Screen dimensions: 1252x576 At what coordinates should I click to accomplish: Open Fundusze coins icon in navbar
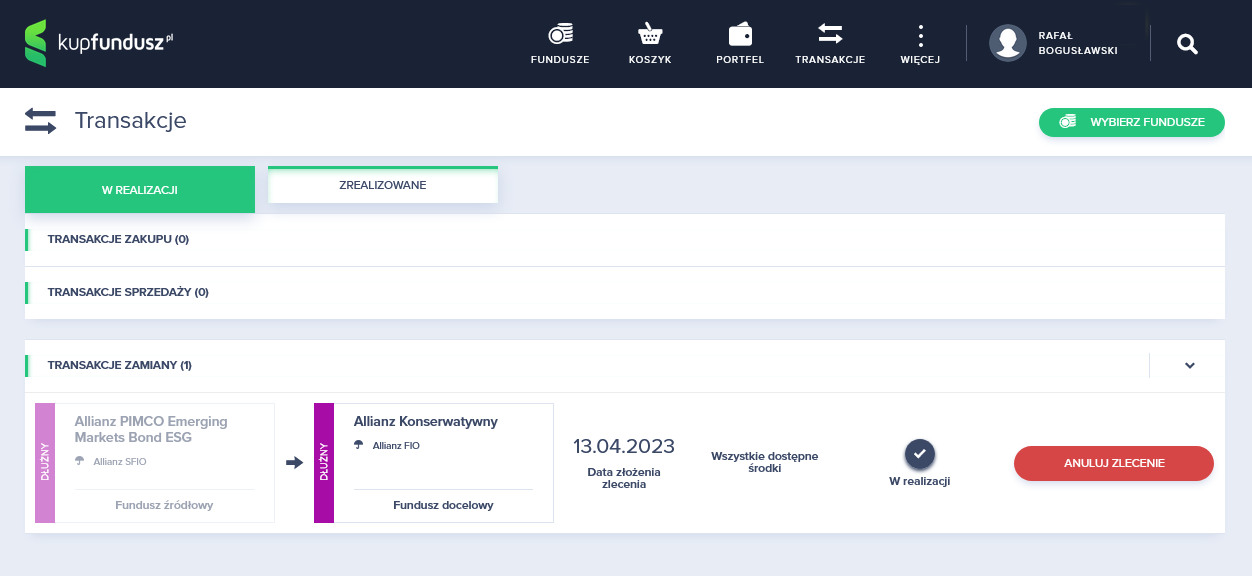click(560, 34)
